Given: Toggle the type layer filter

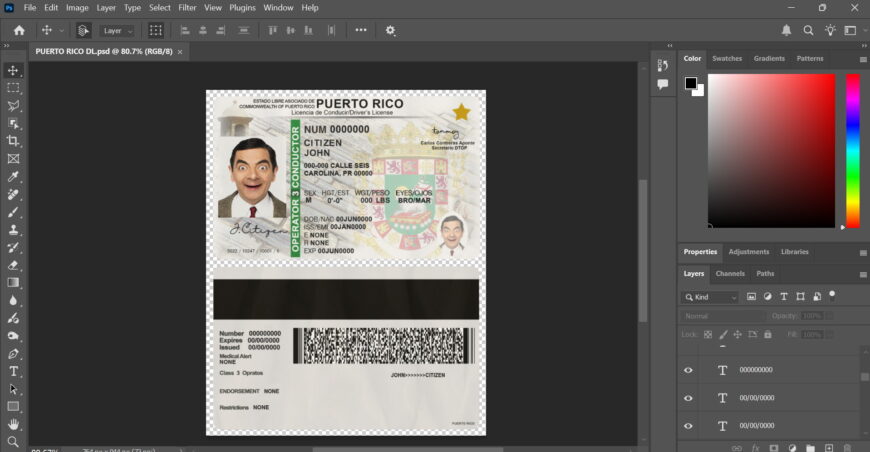Looking at the screenshot, I should click(x=784, y=297).
